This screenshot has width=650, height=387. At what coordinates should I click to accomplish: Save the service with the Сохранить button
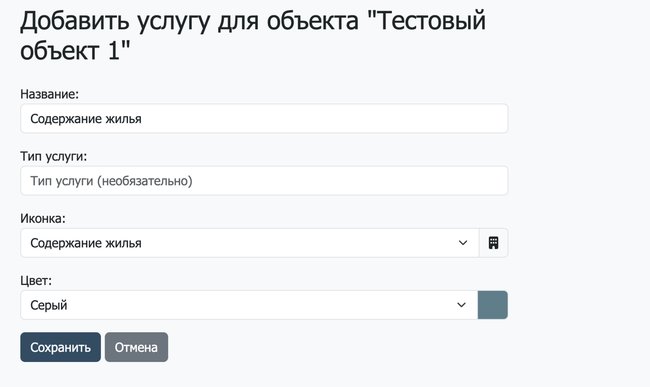click(x=61, y=347)
